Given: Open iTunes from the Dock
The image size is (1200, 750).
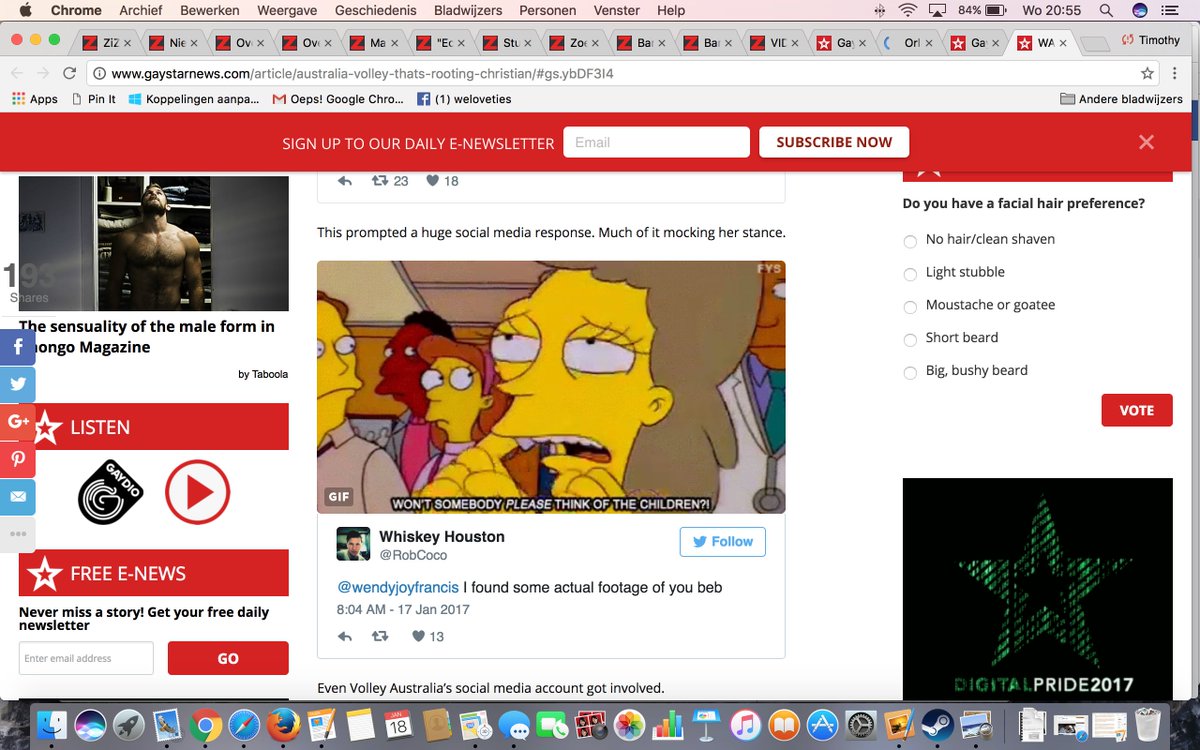Looking at the screenshot, I should tap(745, 724).
